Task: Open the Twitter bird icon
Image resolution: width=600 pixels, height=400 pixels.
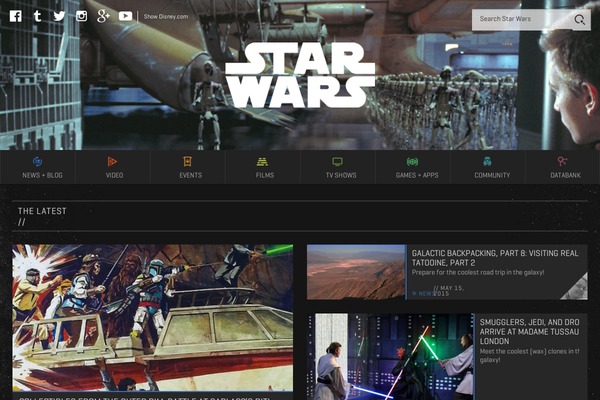Action: click(x=59, y=16)
